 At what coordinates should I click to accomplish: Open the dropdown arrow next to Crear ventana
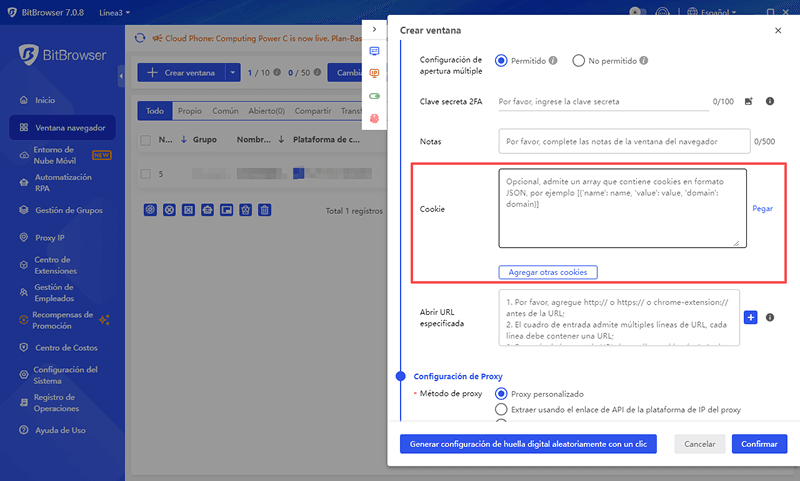pyautogui.click(x=233, y=72)
